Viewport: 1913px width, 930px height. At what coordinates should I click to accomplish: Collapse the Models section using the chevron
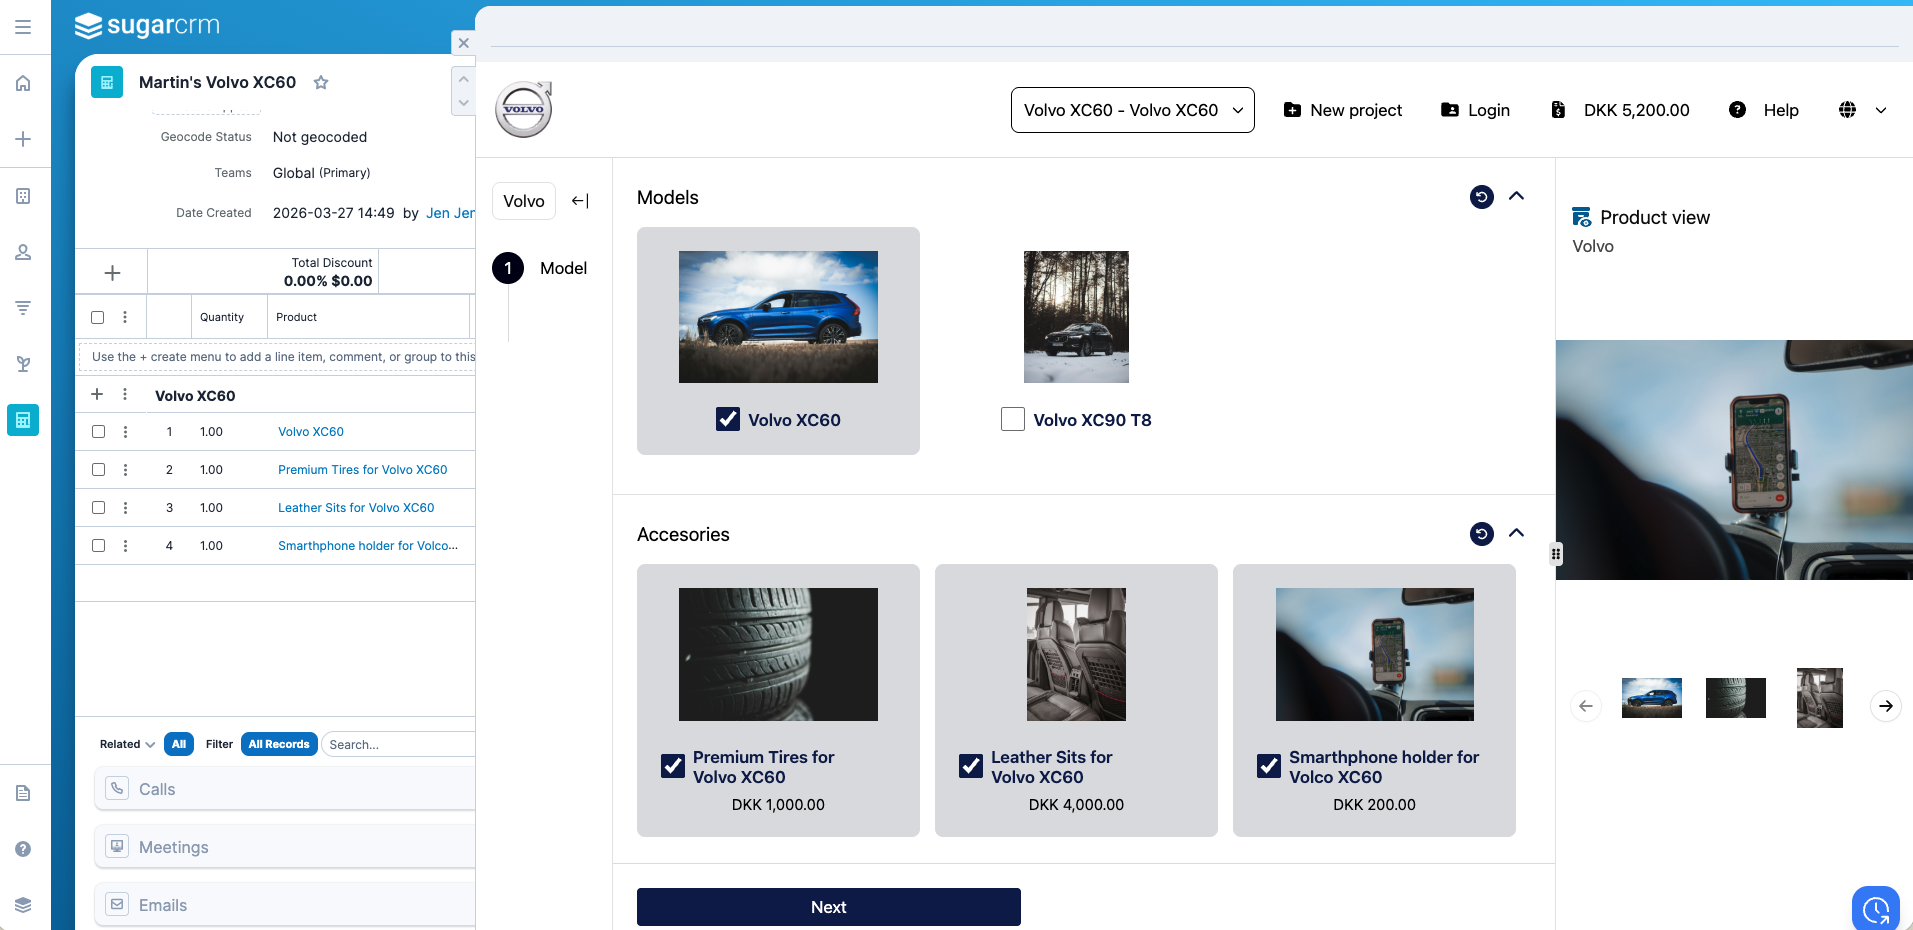(1516, 196)
